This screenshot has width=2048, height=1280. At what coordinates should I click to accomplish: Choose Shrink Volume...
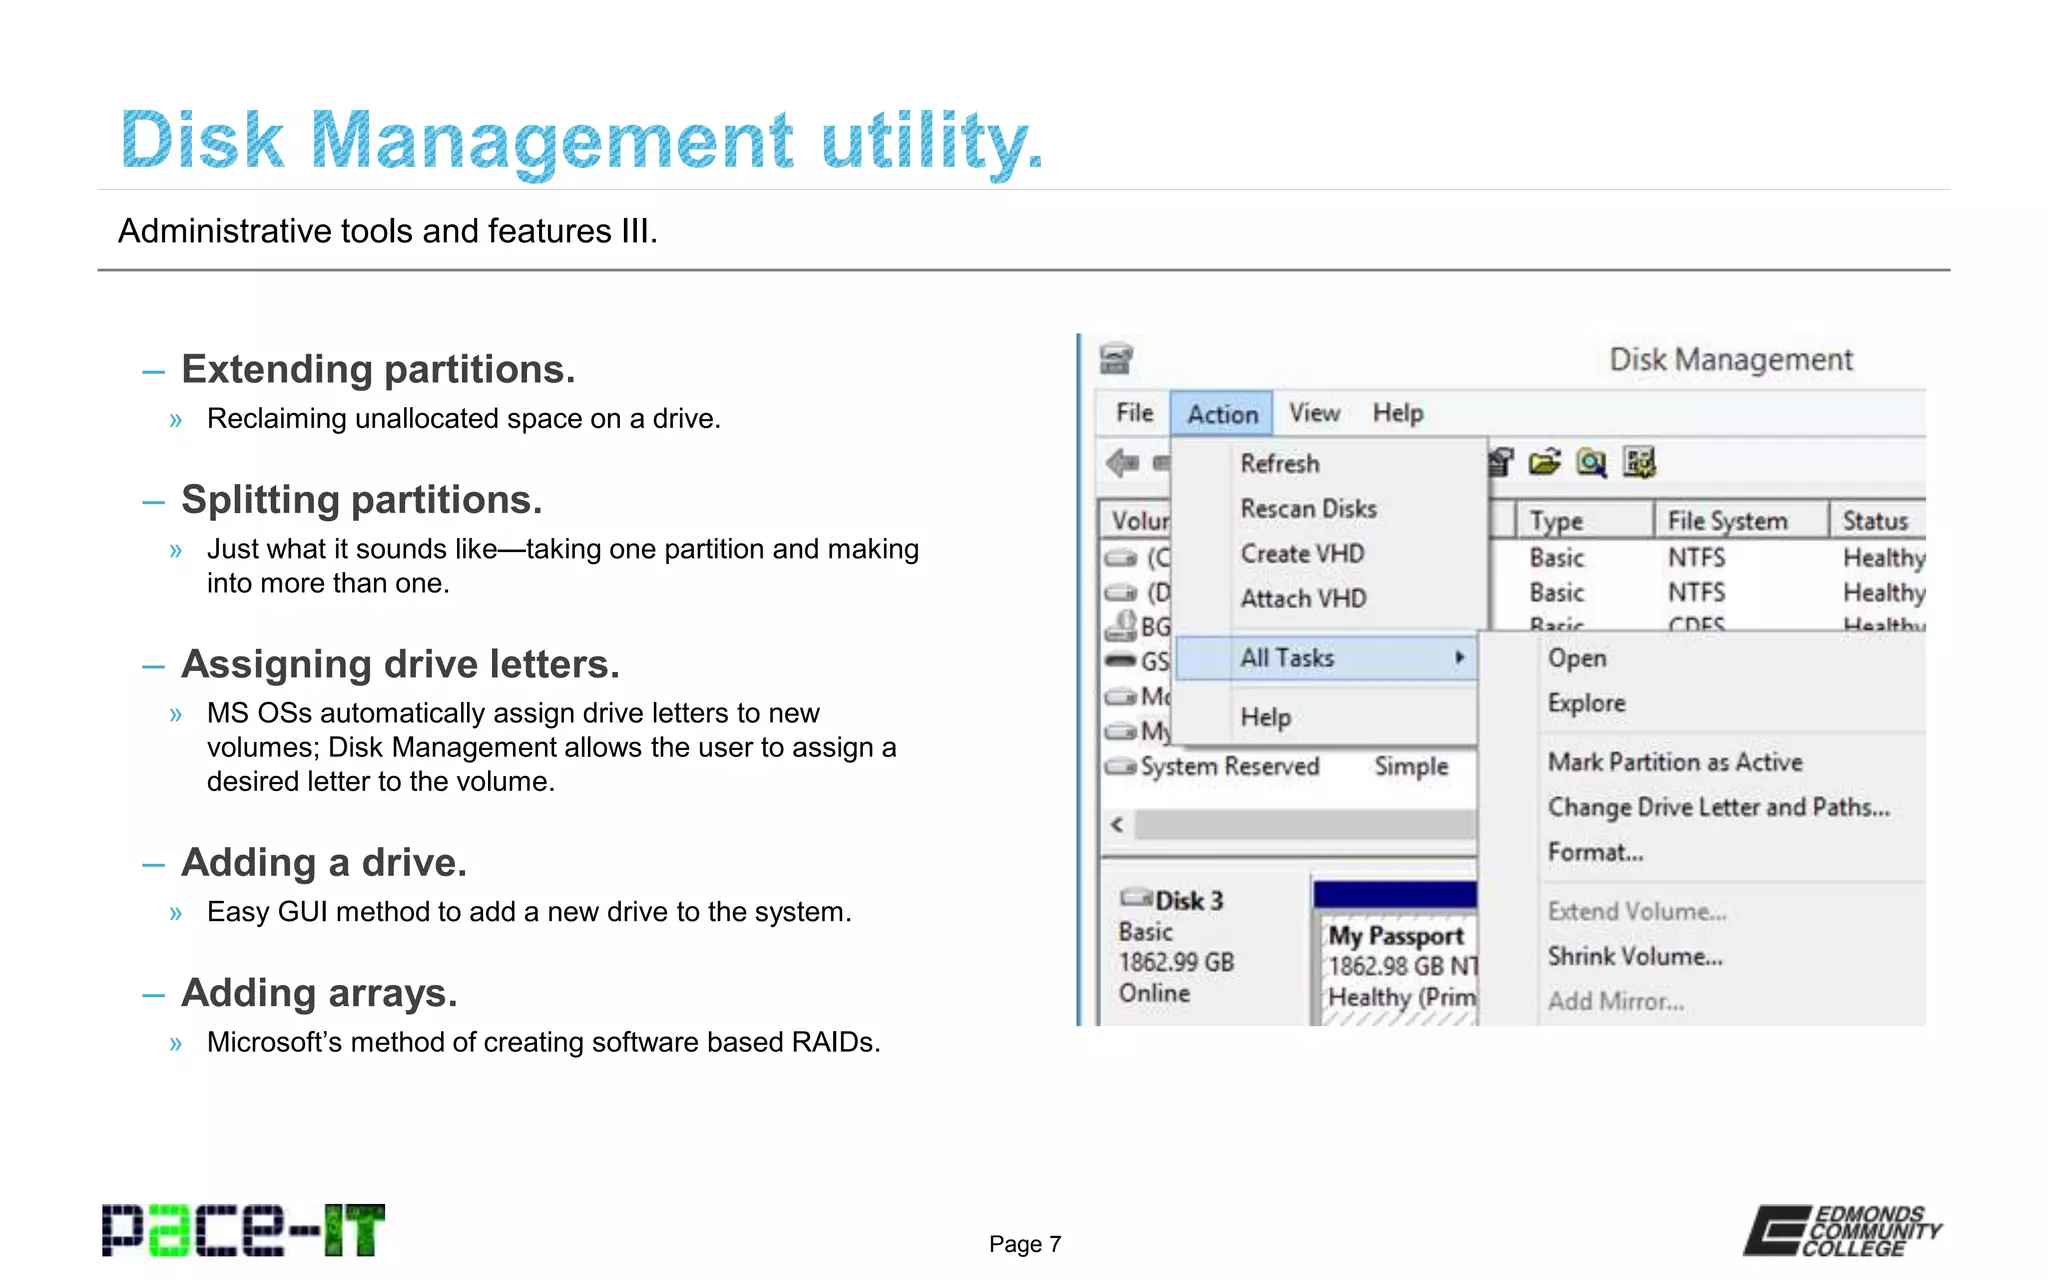tap(1635, 956)
